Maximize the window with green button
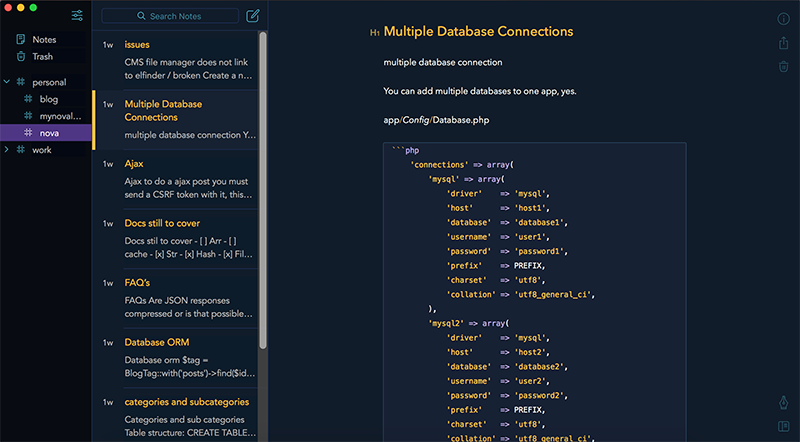The image size is (800, 442). 33,8
